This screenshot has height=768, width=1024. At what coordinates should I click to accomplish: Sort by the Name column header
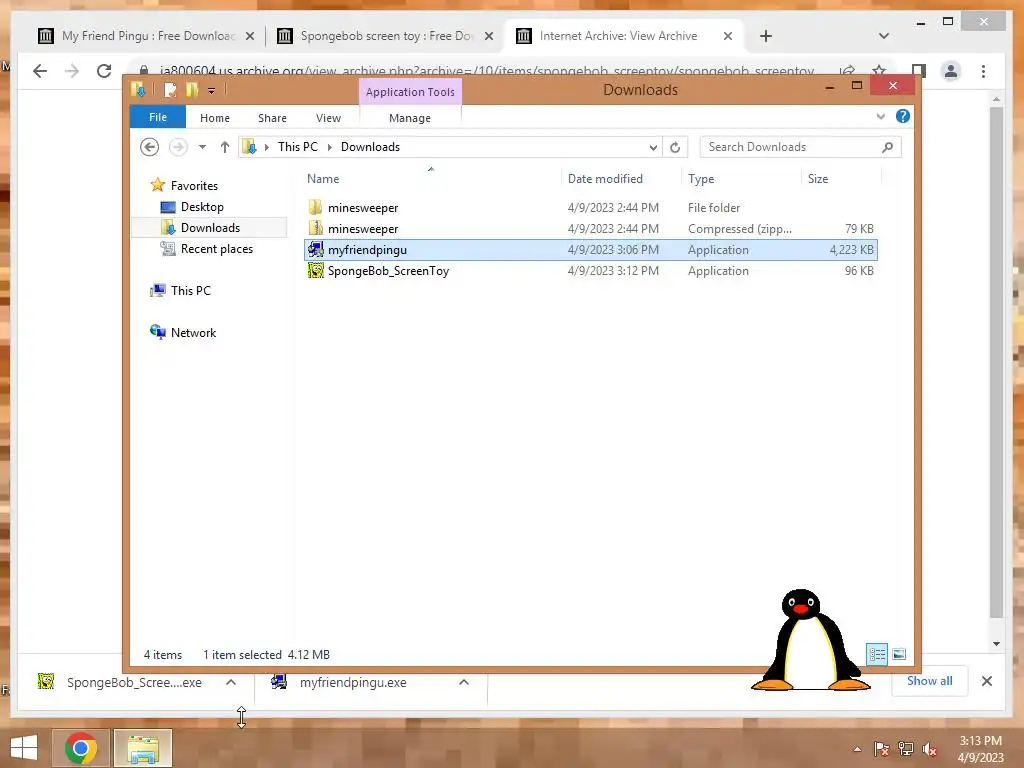(x=431, y=178)
